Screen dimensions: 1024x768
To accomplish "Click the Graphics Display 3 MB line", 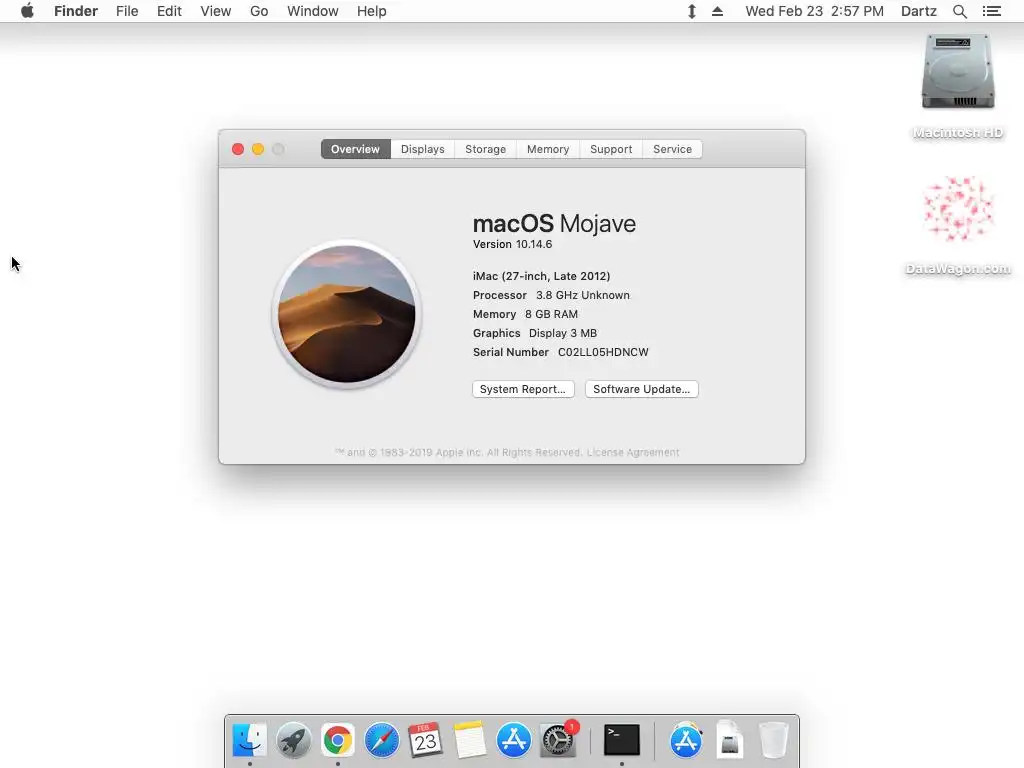I will pos(535,333).
